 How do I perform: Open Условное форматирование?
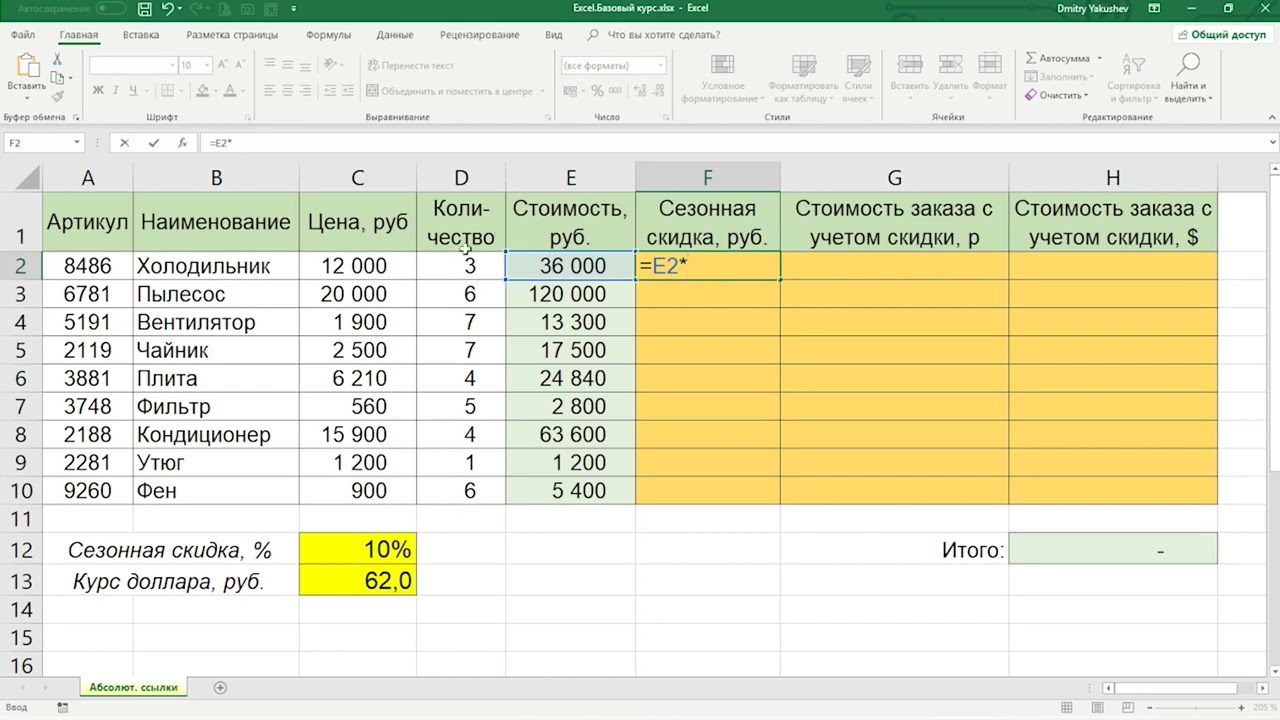723,78
